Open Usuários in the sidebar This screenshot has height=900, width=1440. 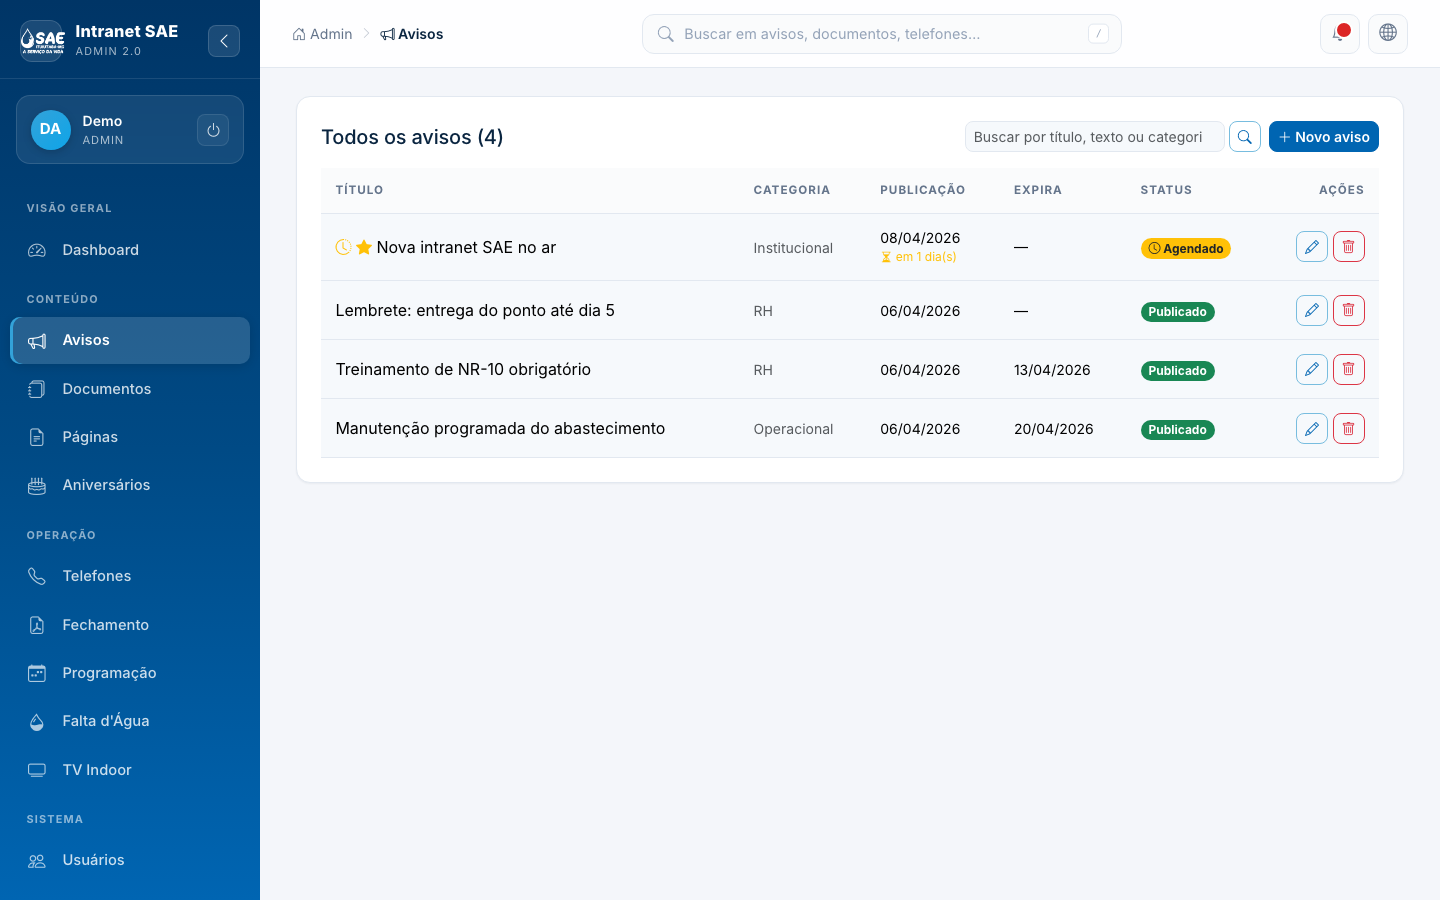[130, 860]
